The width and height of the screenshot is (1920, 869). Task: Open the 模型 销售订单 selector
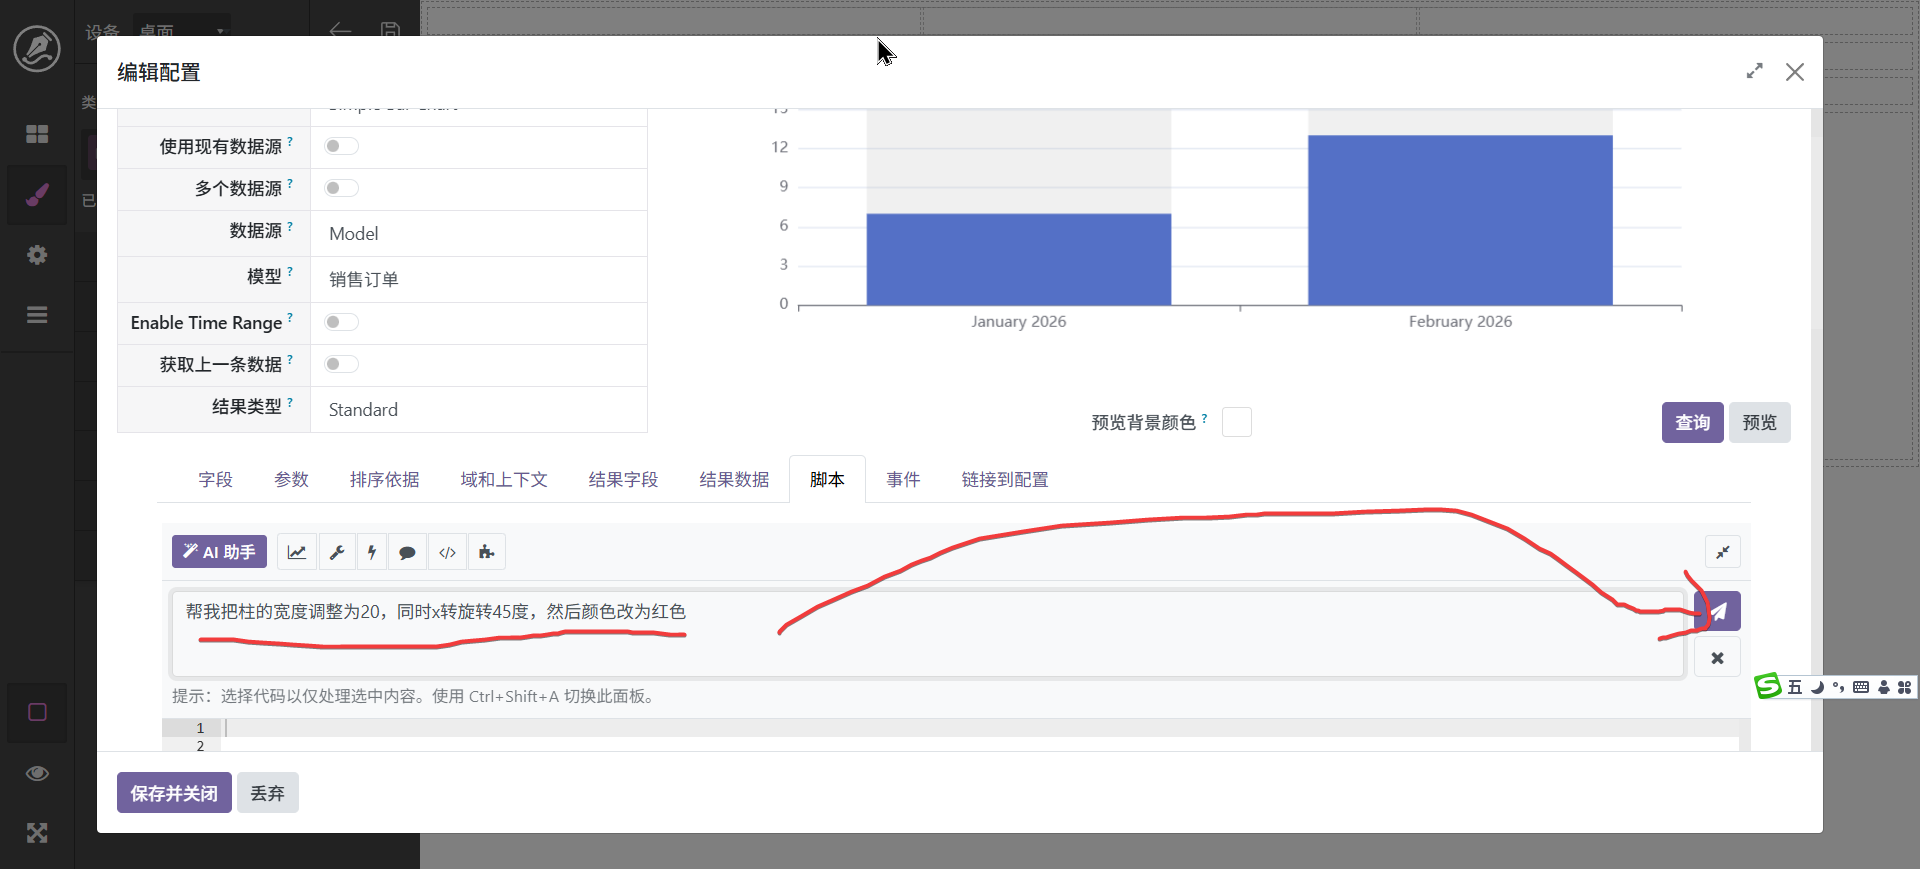[478, 280]
